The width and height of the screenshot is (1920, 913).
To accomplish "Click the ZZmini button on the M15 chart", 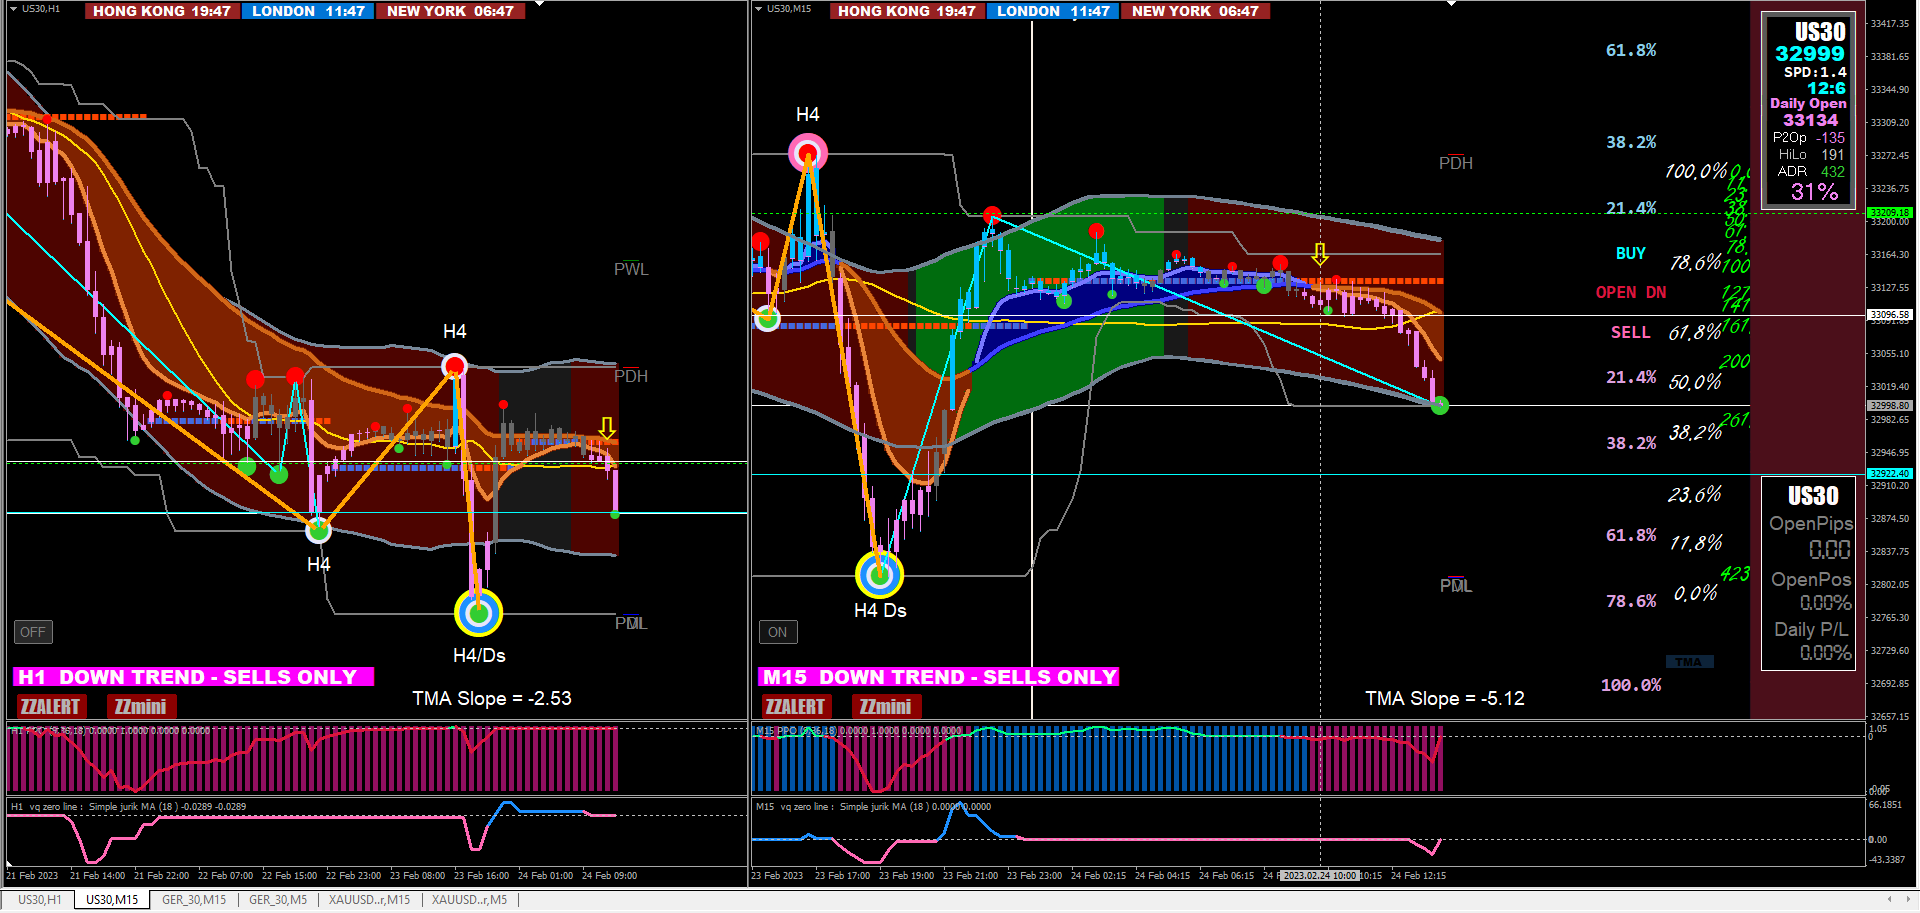I will pyautogui.click(x=885, y=707).
